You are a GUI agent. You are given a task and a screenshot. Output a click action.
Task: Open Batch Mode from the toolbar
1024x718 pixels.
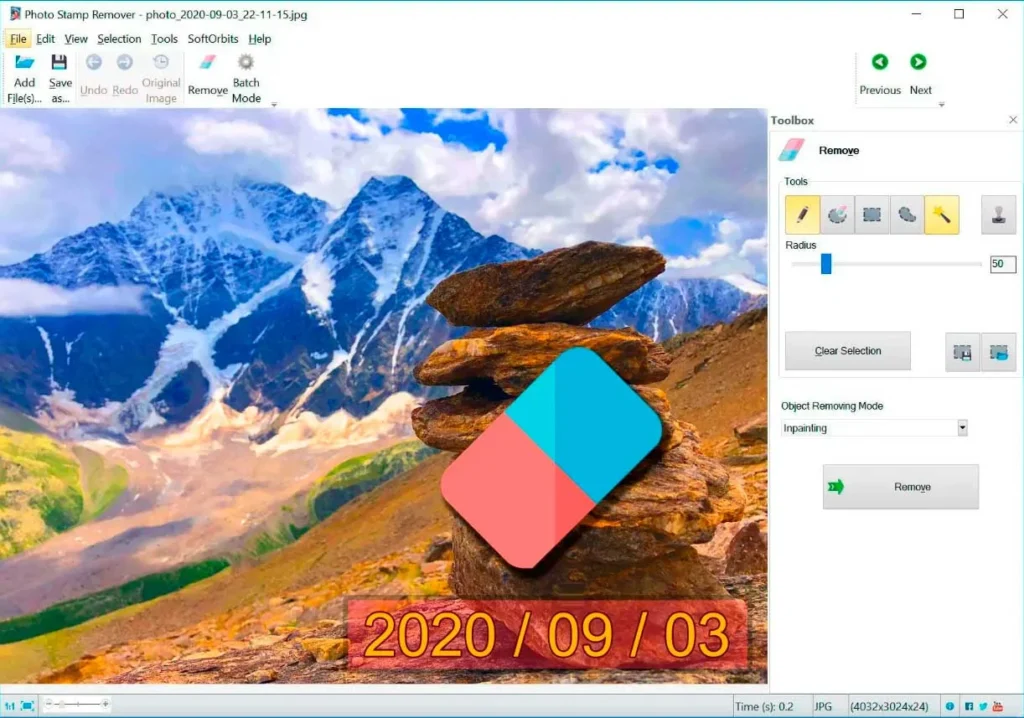click(246, 78)
